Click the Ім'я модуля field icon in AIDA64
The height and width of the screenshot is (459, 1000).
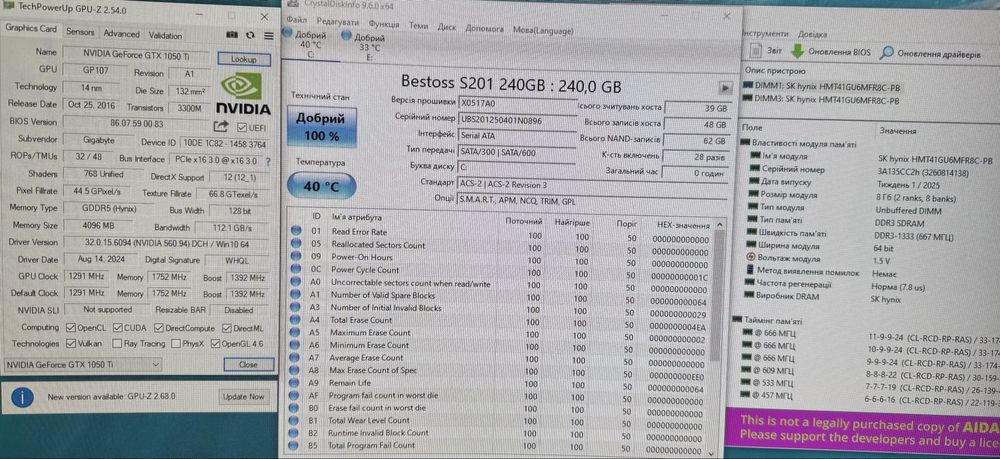click(x=755, y=156)
